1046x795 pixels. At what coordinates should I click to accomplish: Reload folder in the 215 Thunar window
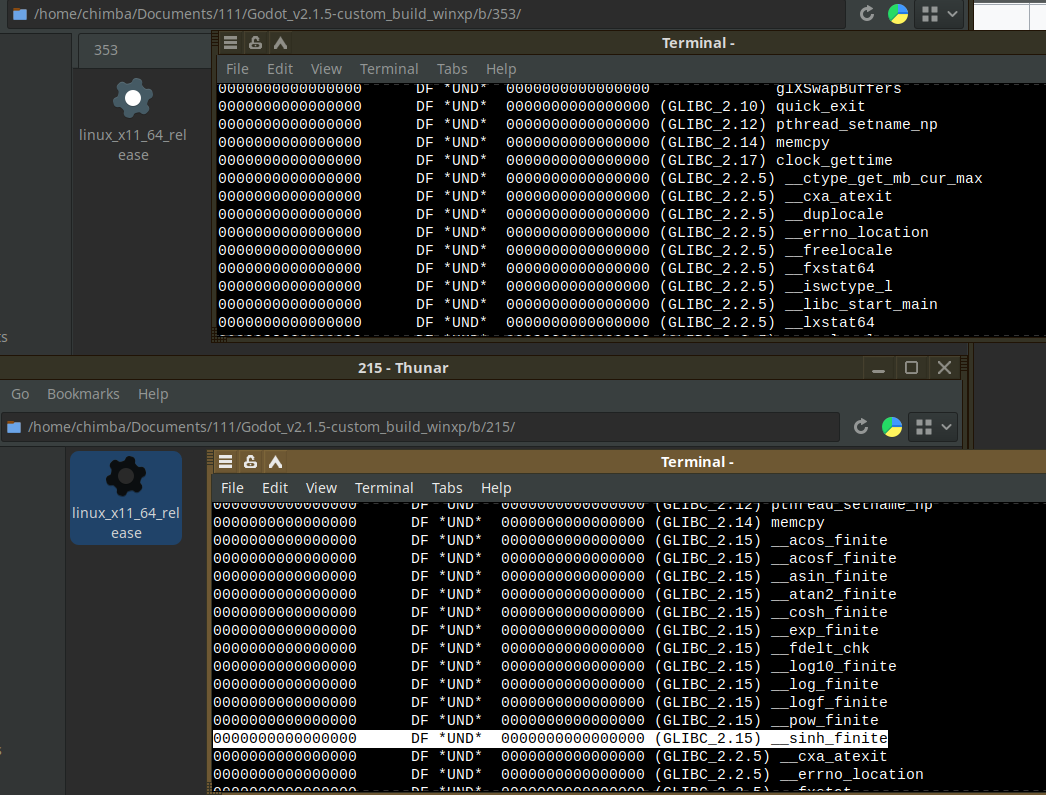click(861, 427)
